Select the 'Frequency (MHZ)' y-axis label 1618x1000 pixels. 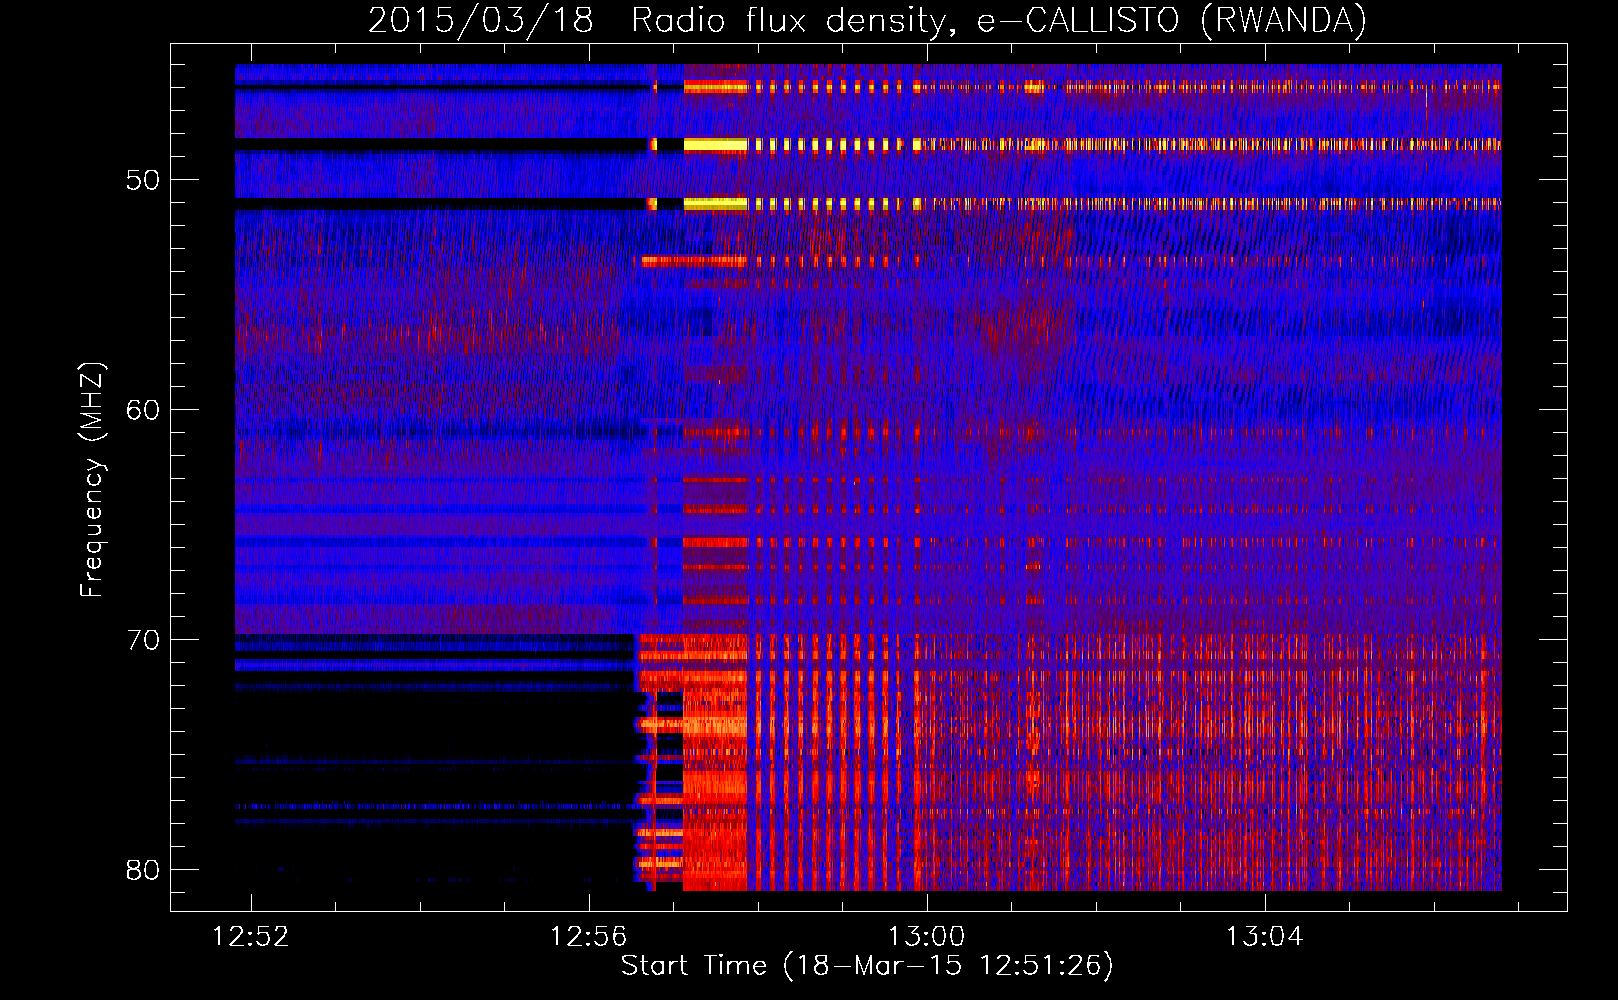point(92,480)
